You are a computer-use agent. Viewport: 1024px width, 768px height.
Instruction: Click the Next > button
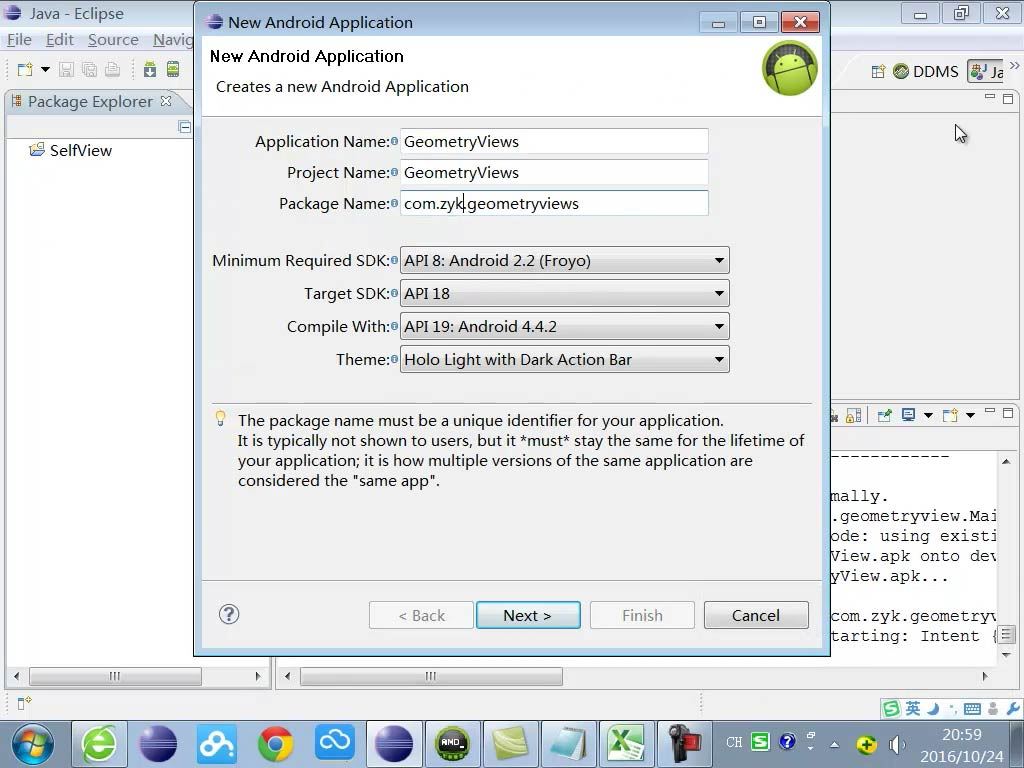[528, 615]
